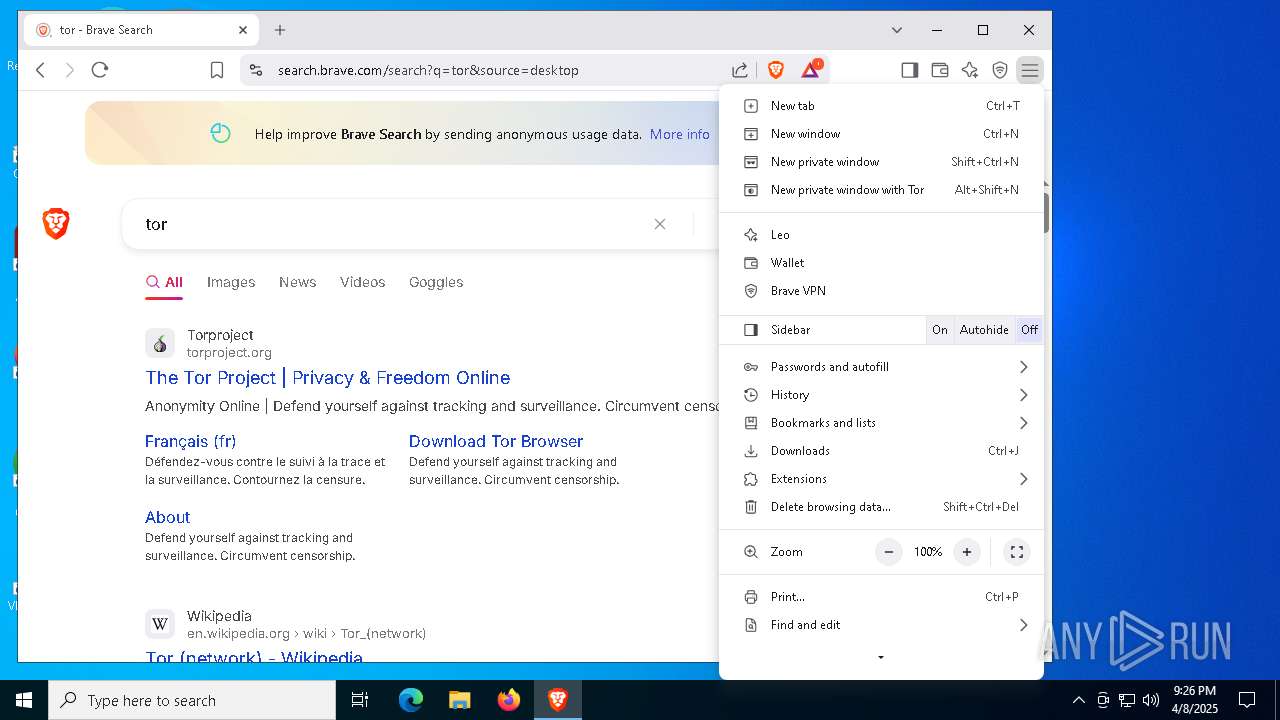Expand Find and edit submenu

click(881, 625)
